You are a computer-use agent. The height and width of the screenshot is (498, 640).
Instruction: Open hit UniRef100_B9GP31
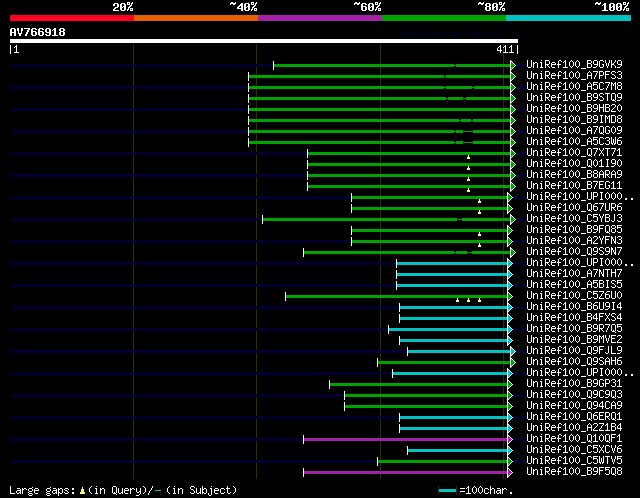tap(574, 384)
